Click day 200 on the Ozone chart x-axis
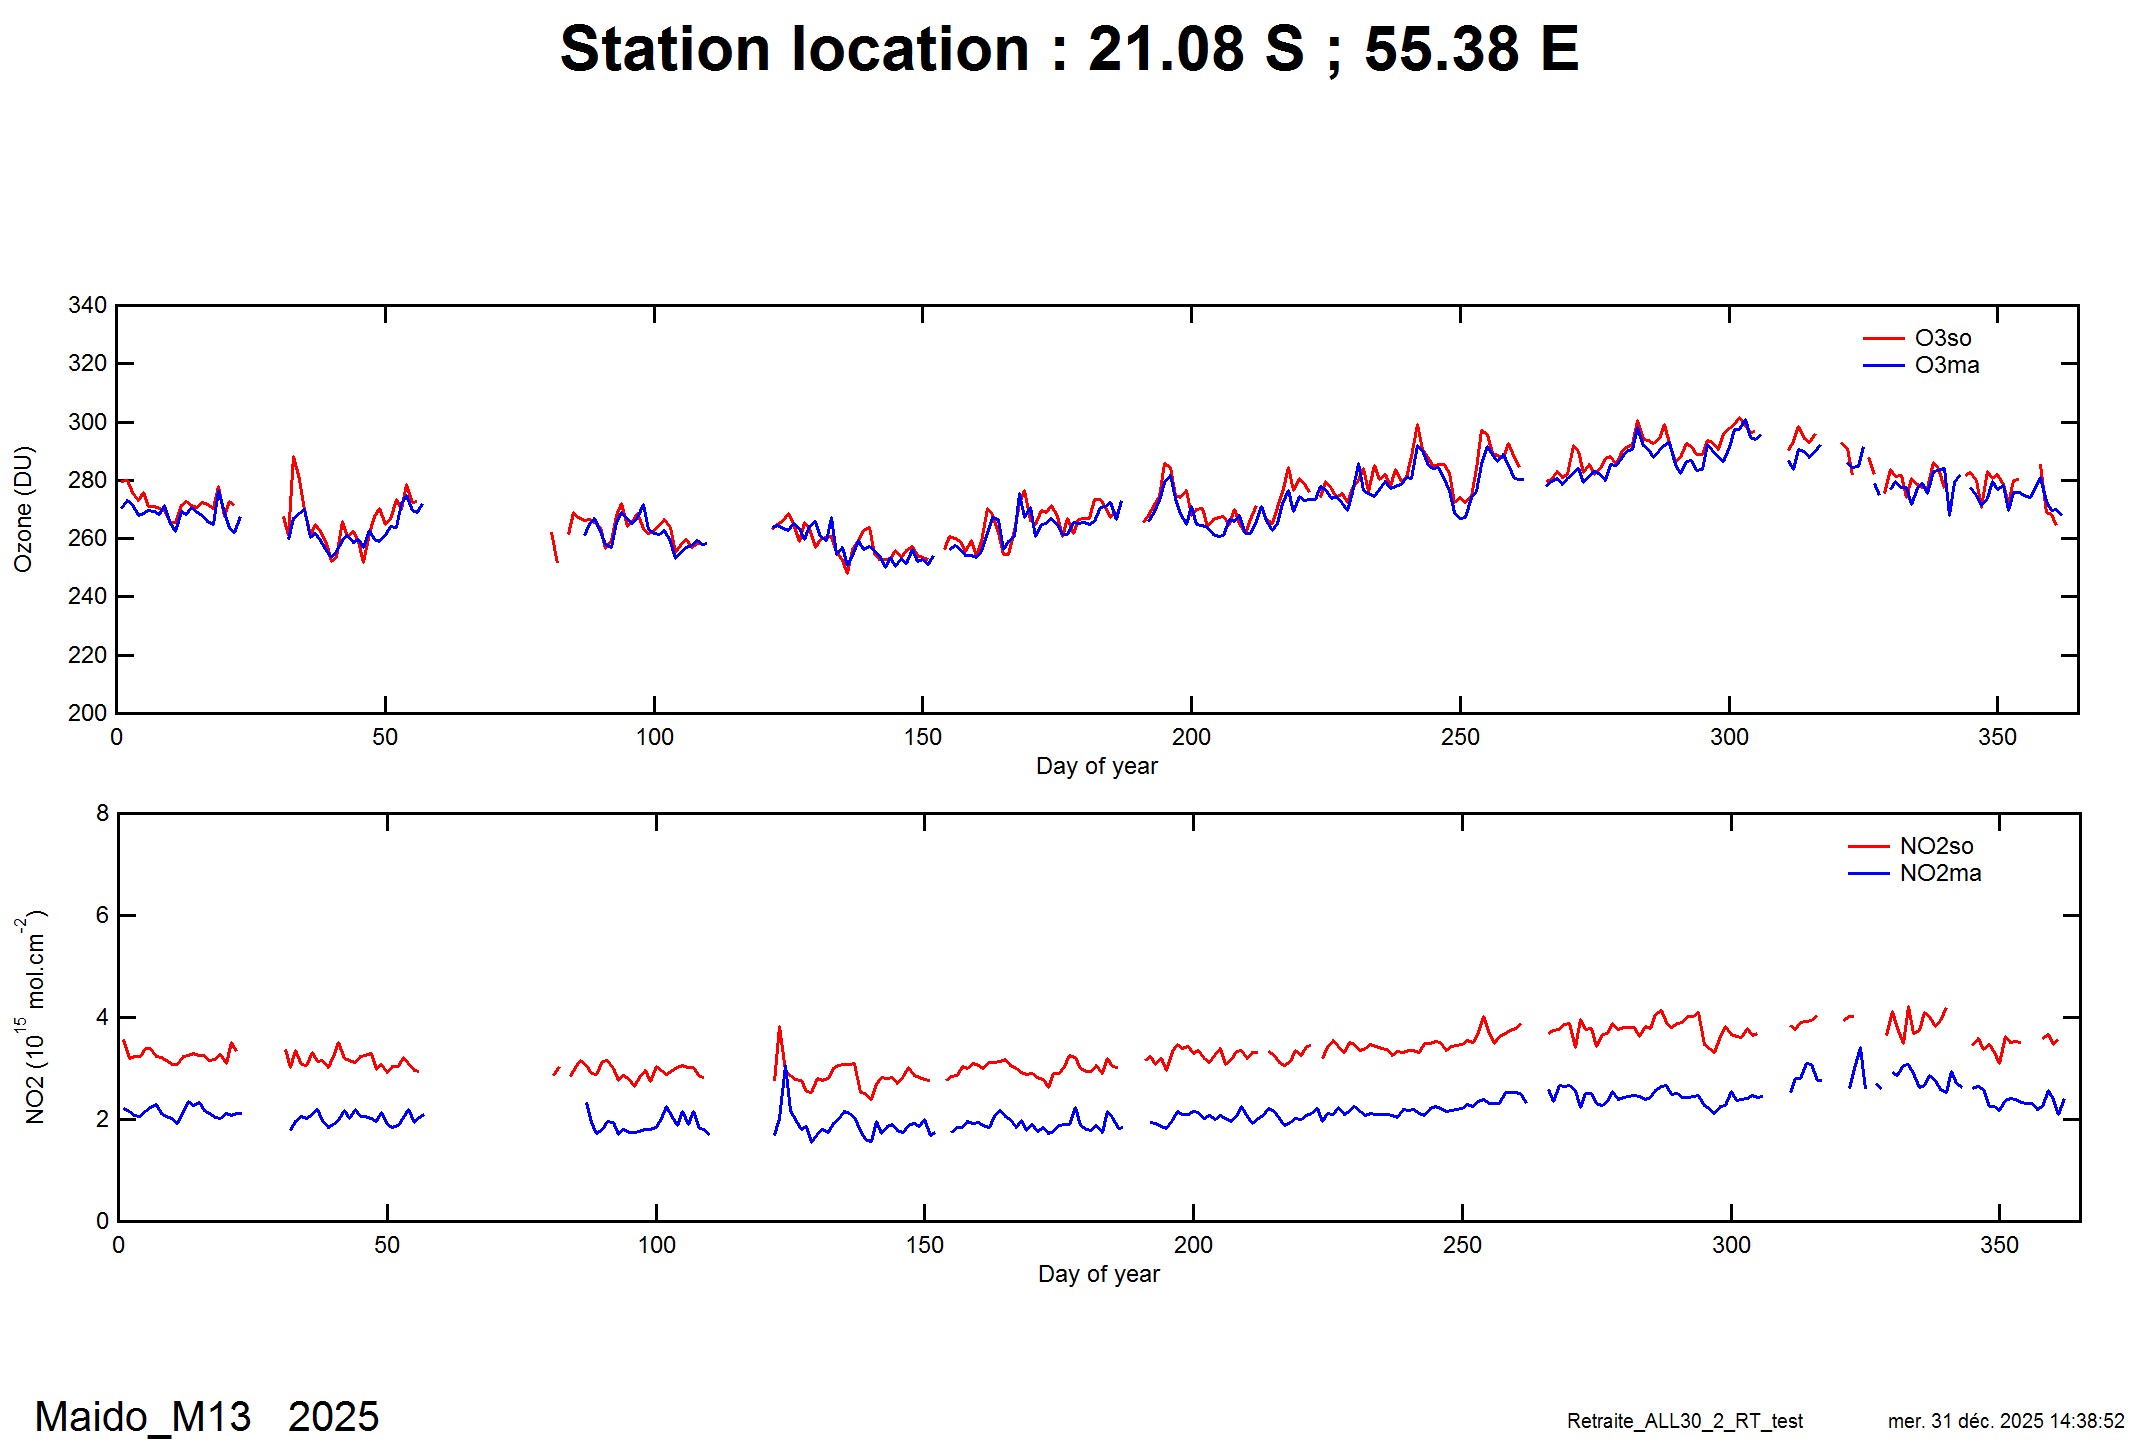 [x=1191, y=738]
